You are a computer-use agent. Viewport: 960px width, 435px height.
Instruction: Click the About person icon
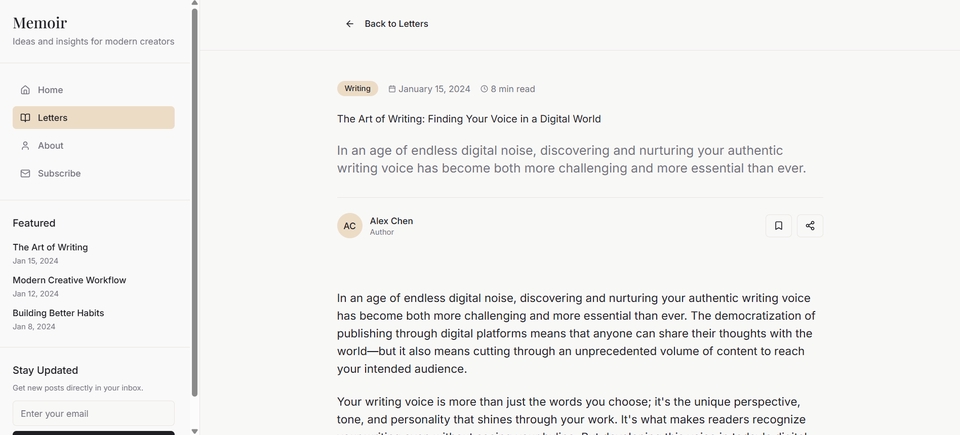[x=26, y=146]
